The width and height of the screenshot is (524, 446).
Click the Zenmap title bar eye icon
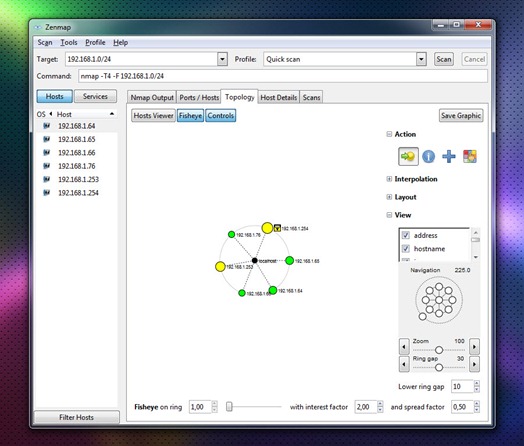tap(38, 27)
